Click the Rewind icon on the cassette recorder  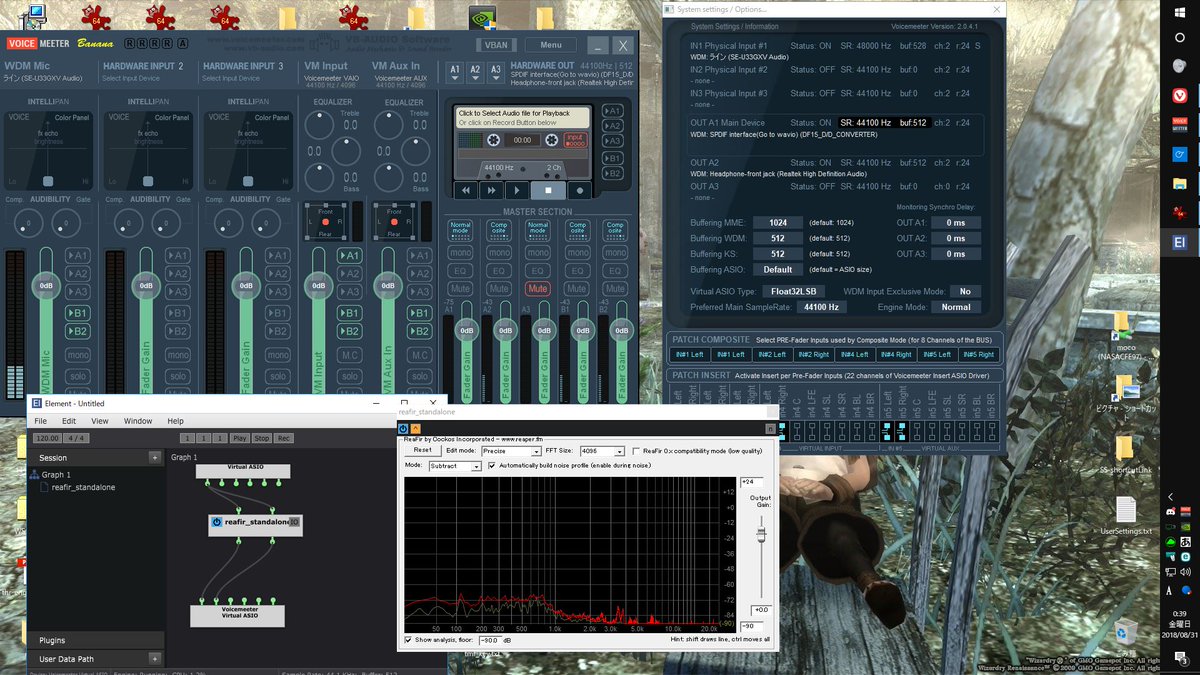(466, 191)
